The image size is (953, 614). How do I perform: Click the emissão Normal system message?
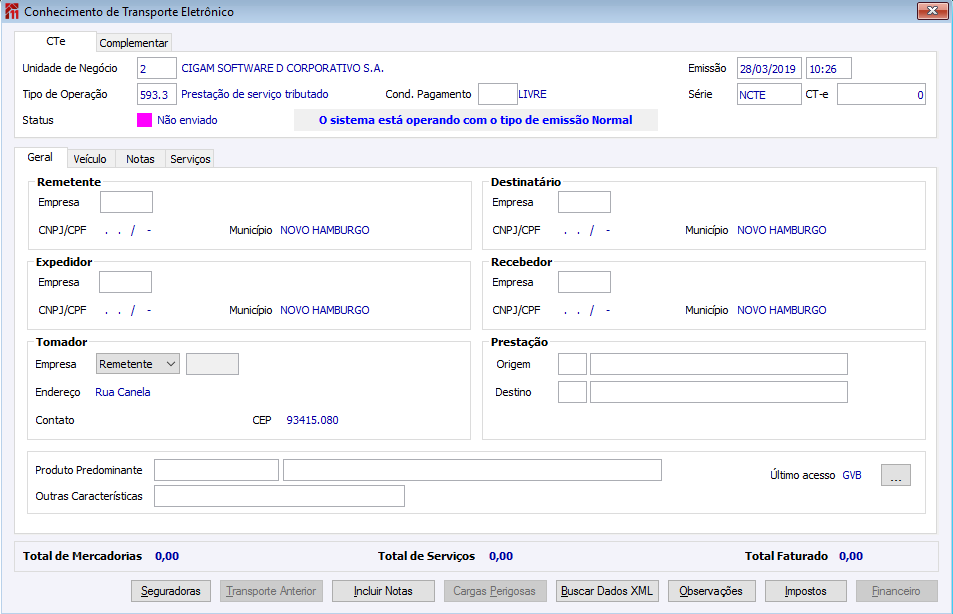pos(475,120)
